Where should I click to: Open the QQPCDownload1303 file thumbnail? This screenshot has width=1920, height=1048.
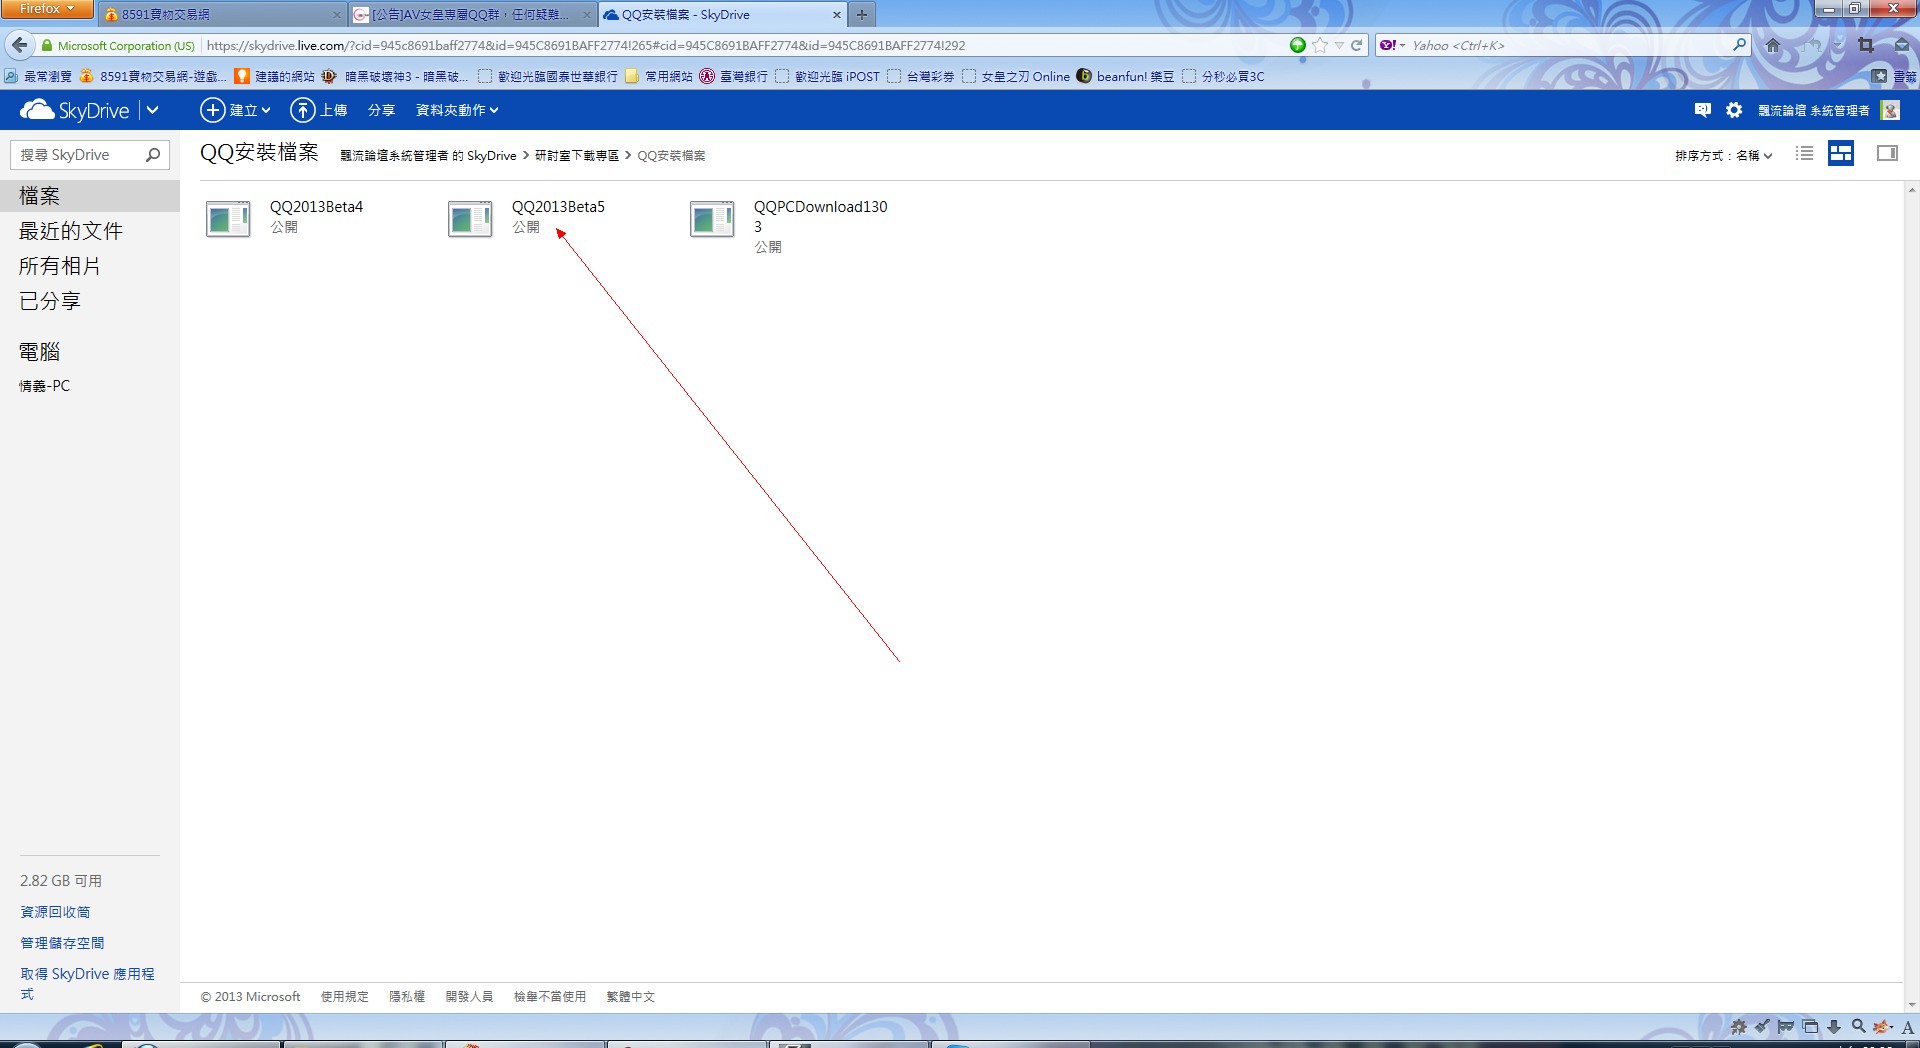(x=712, y=219)
